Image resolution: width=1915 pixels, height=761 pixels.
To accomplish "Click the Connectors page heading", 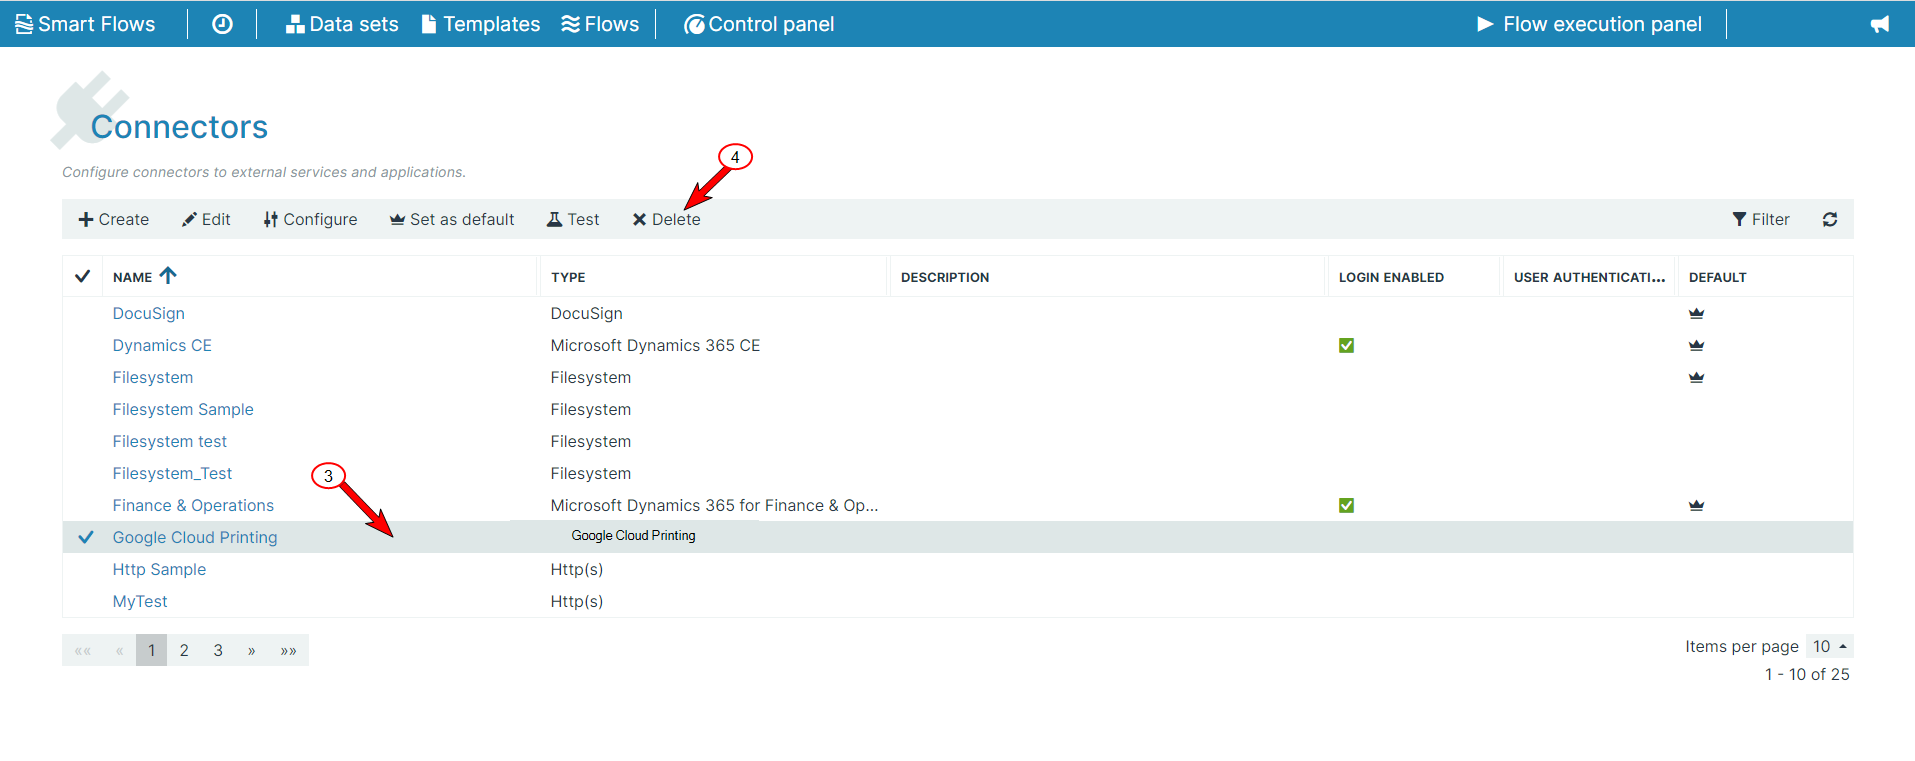I will click(179, 127).
